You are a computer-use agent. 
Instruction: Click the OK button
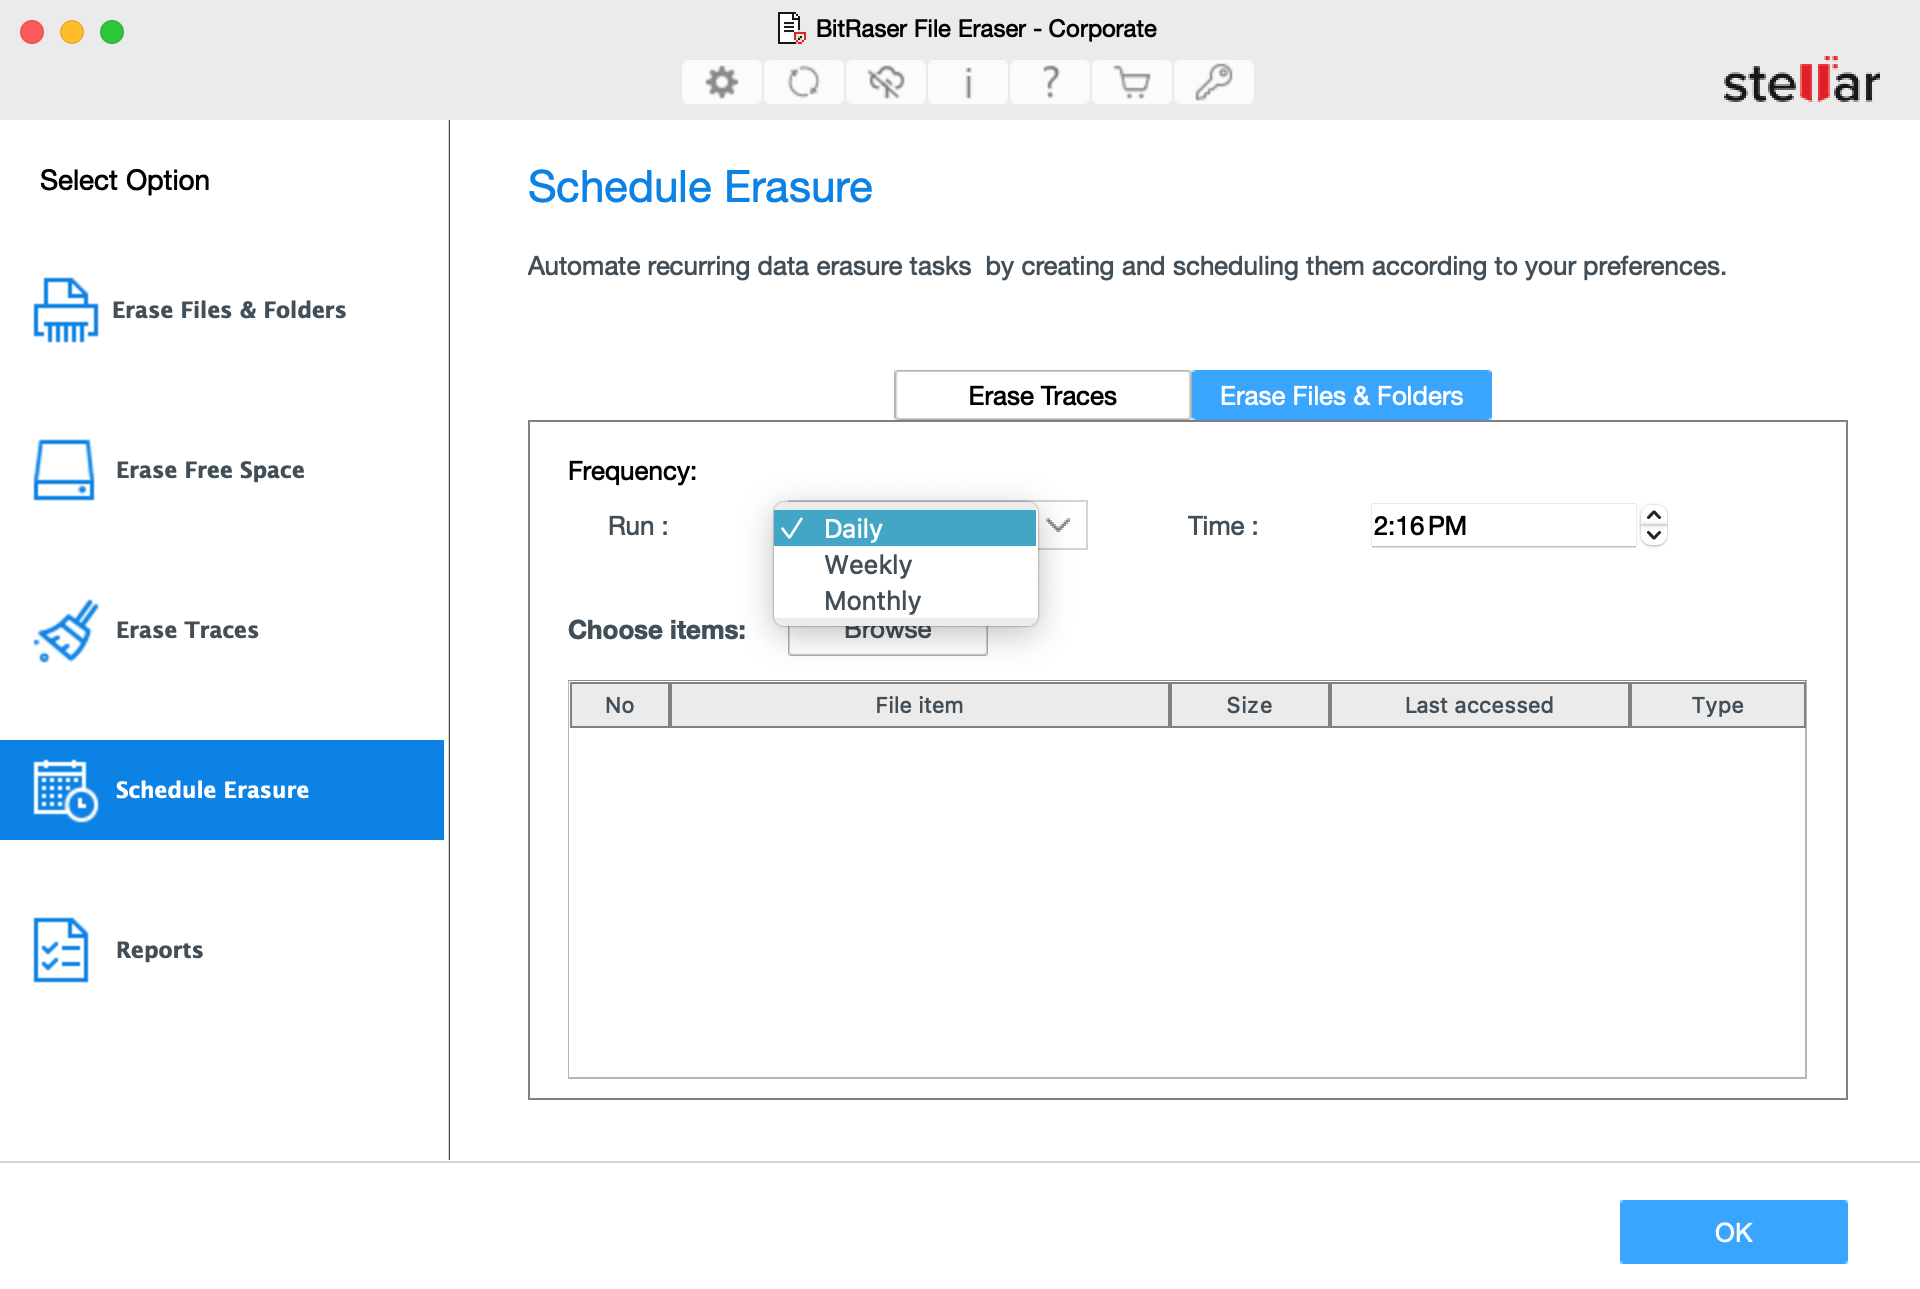(x=1733, y=1232)
